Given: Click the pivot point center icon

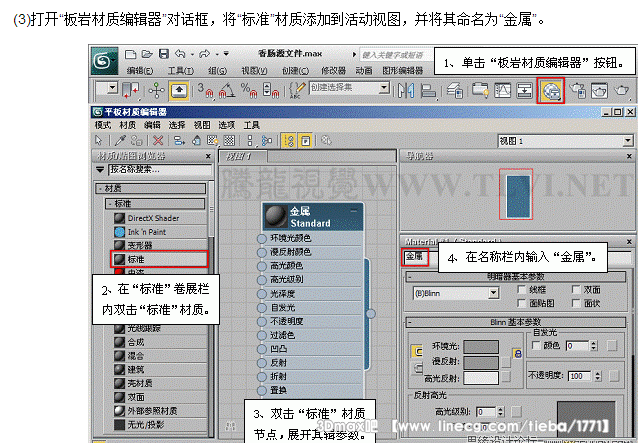Looking at the screenshot, I should point(156,90).
